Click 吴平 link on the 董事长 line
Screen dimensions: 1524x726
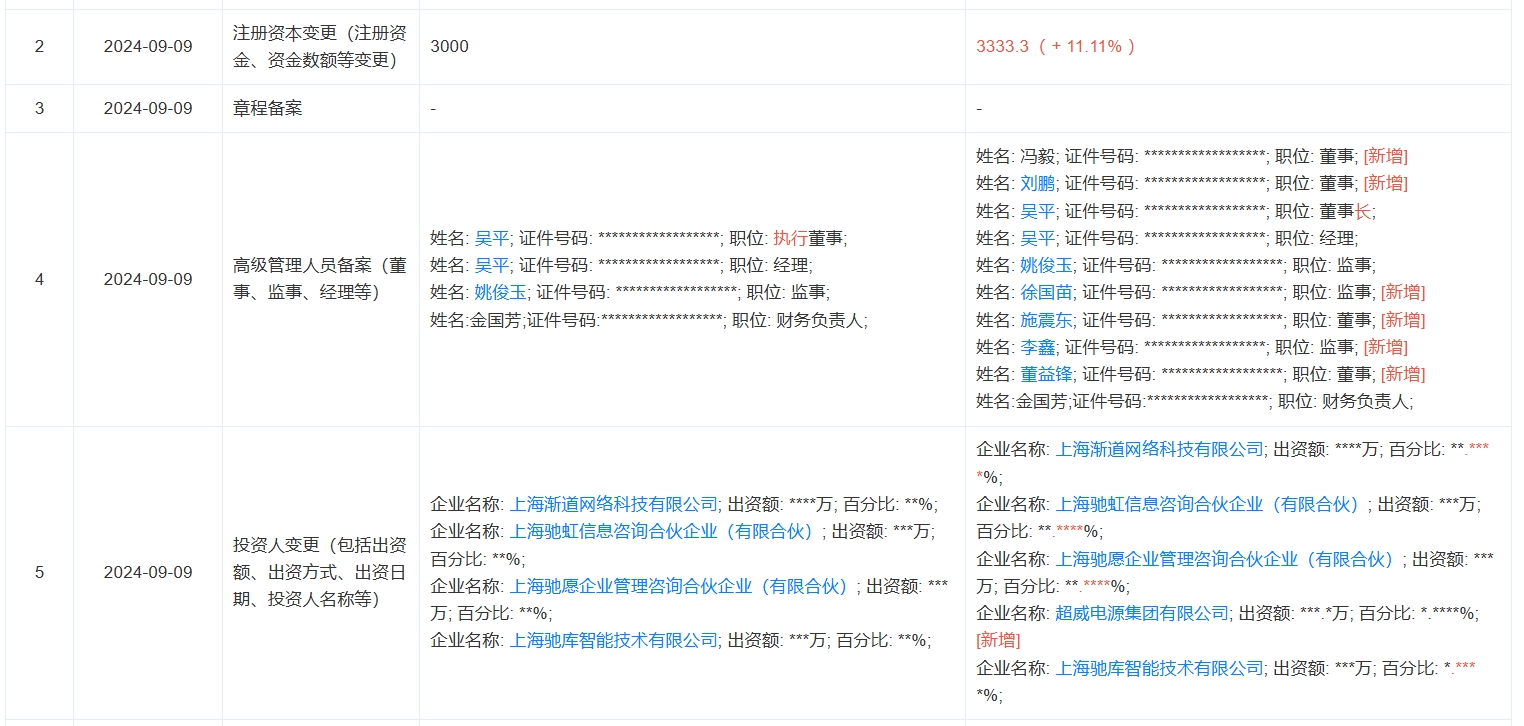[1037, 211]
